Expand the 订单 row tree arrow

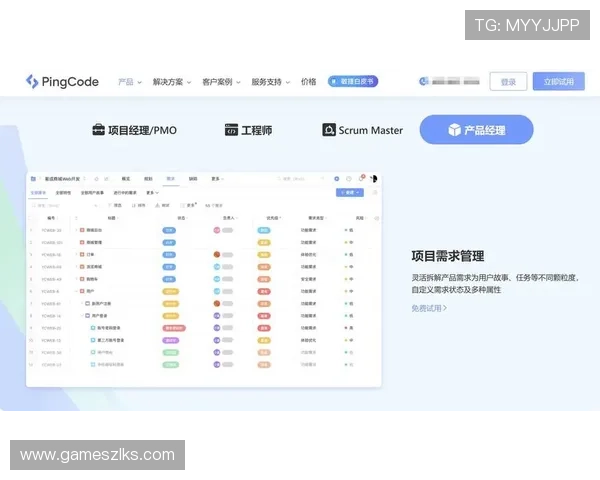(76, 255)
